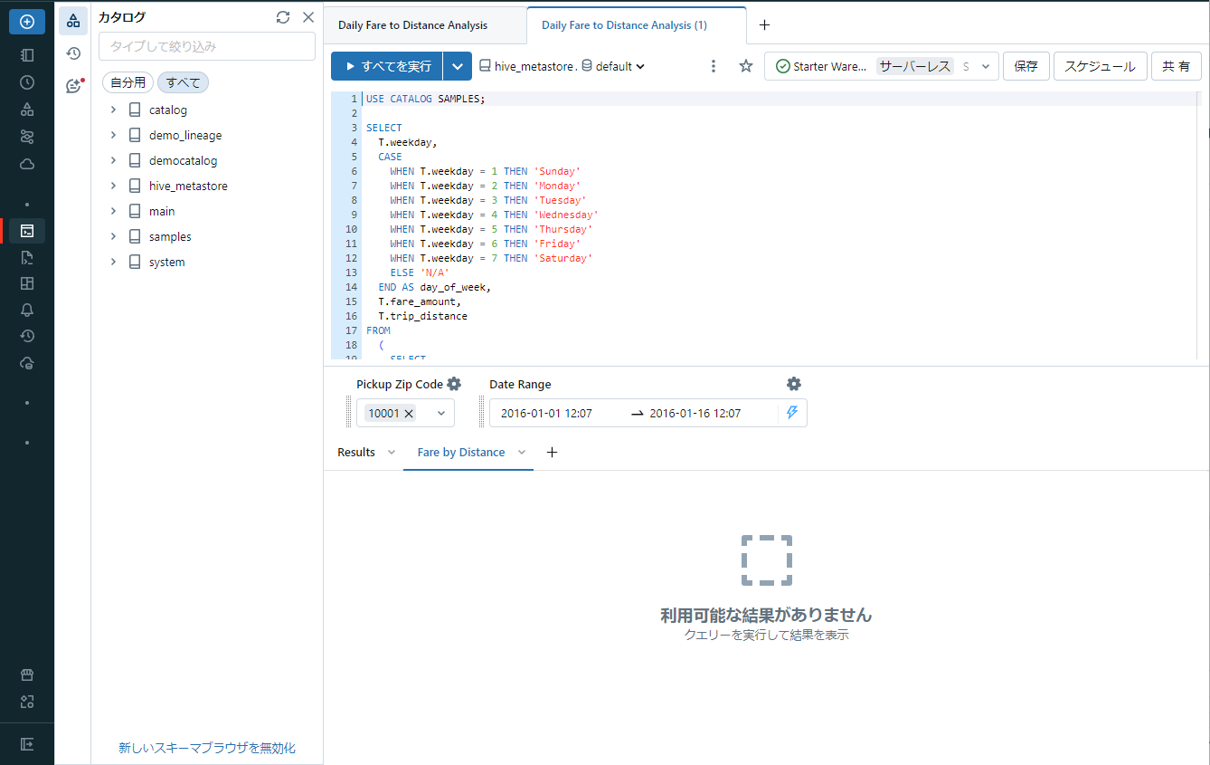Click the 保存 save button
Screen dimensions: 1210x765
pyautogui.click(x=1025, y=66)
